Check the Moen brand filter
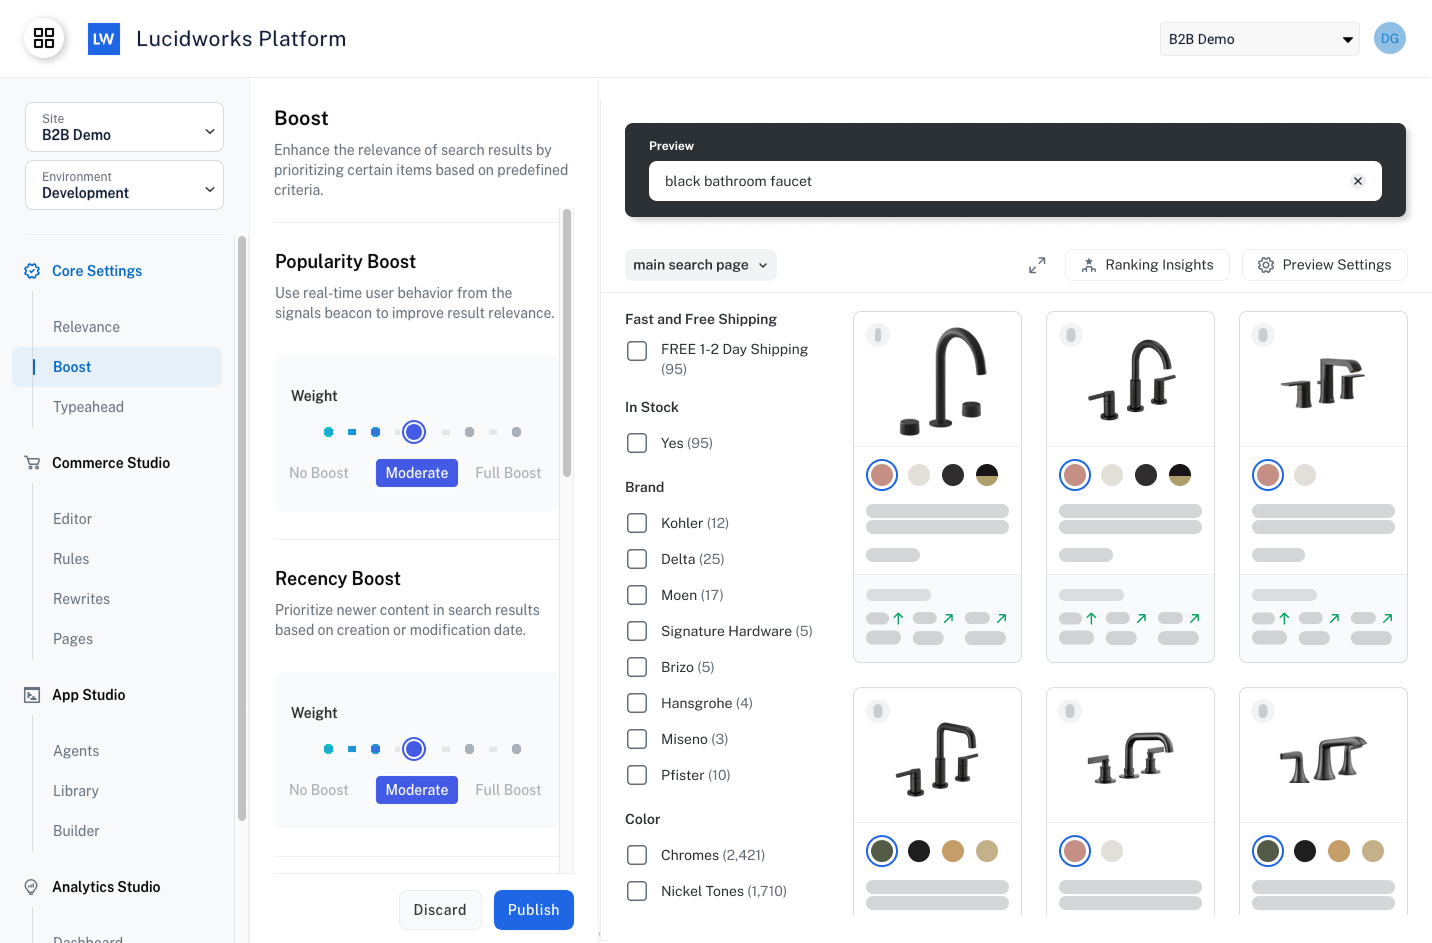 (637, 595)
